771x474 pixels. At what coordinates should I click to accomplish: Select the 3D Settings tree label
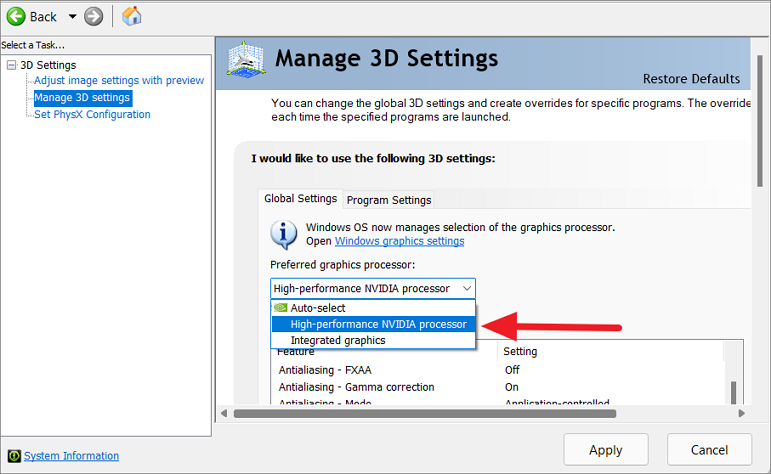[x=48, y=65]
